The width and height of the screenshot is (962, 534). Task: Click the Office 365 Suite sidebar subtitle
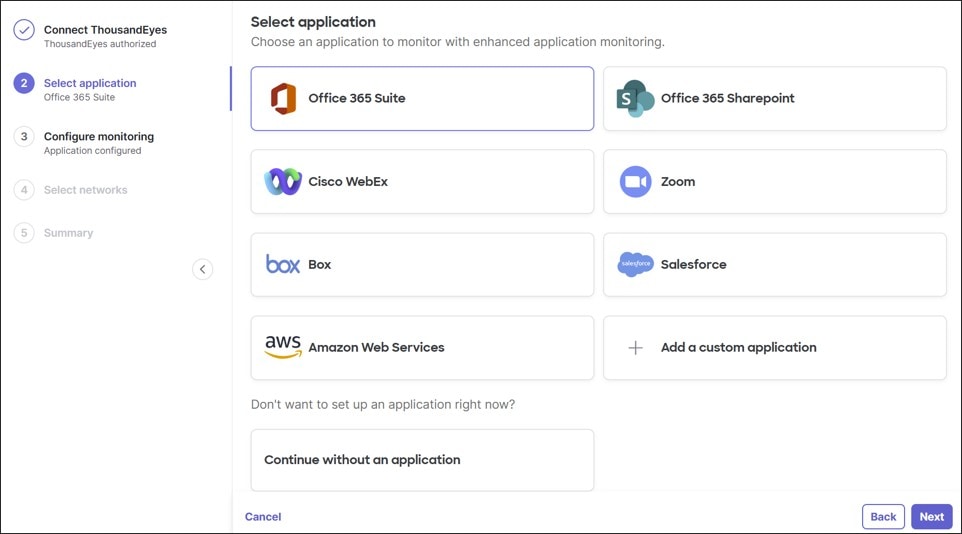[x=79, y=98]
